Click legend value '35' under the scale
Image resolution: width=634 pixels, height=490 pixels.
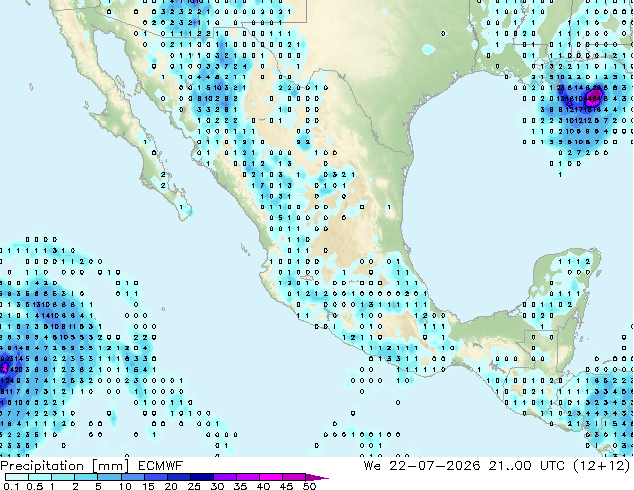pos(241,486)
